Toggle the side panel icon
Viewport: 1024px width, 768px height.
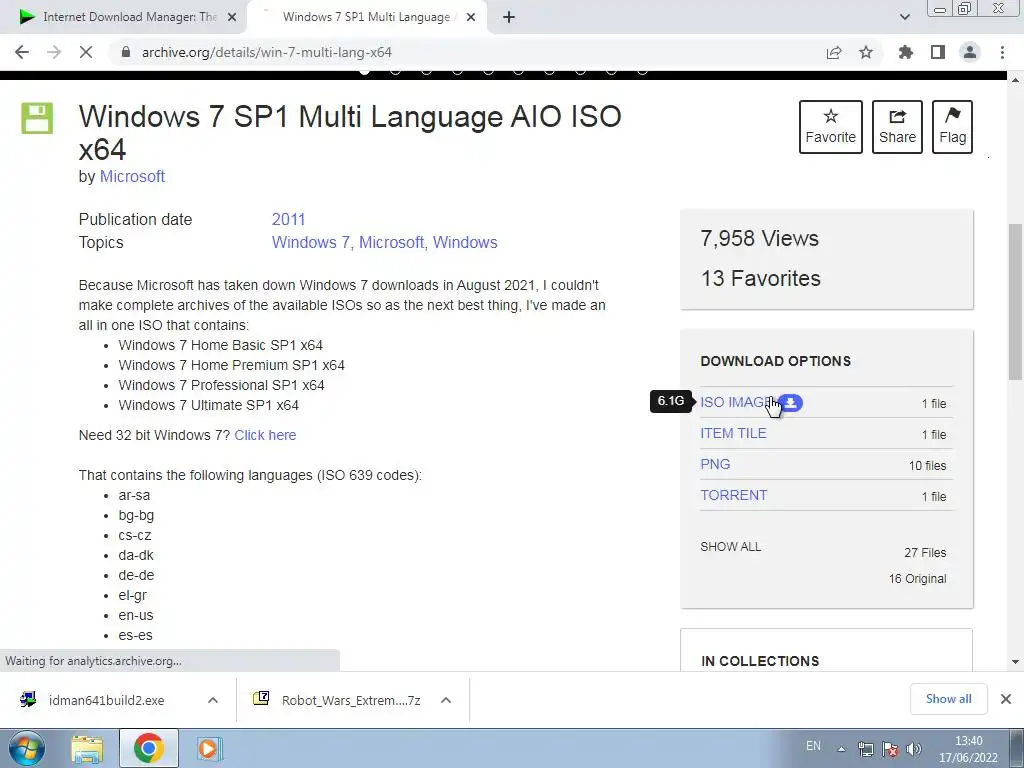pos(938,52)
